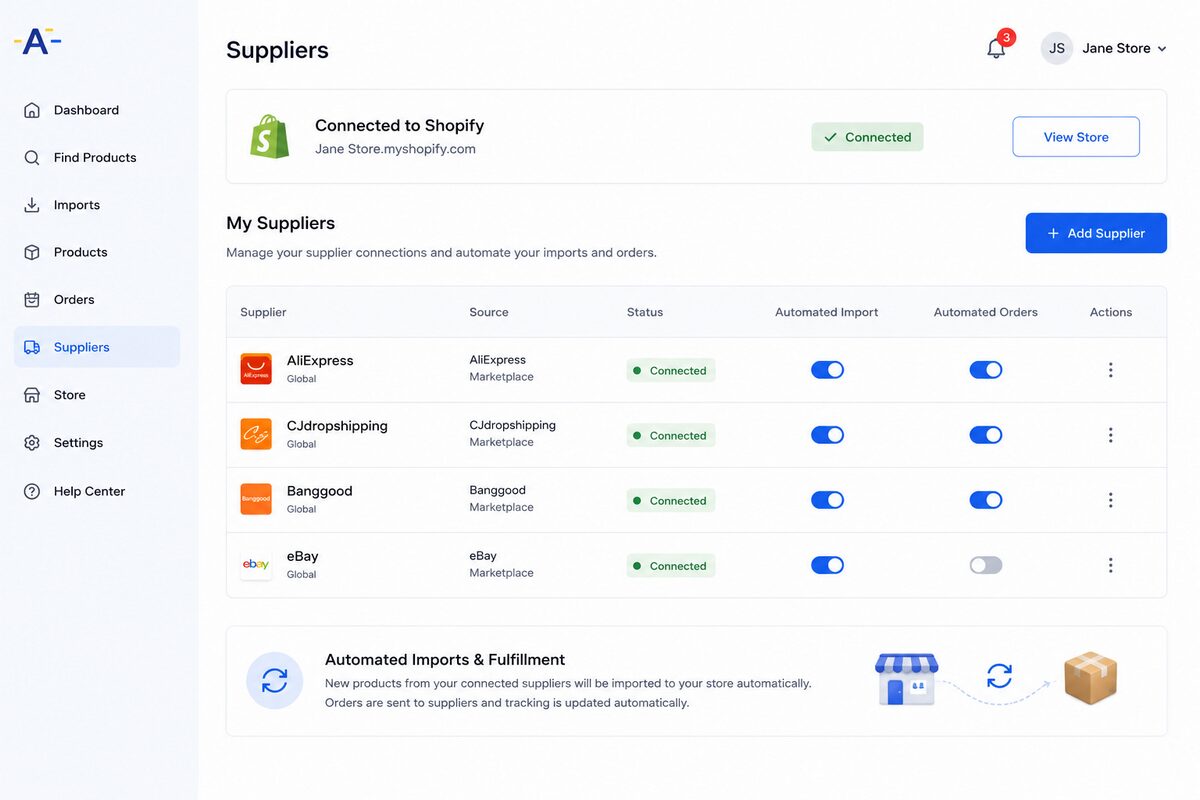1200x800 pixels.
Task: Click the AliExpress supplier logo
Action: pyautogui.click(x=256, y=369)
